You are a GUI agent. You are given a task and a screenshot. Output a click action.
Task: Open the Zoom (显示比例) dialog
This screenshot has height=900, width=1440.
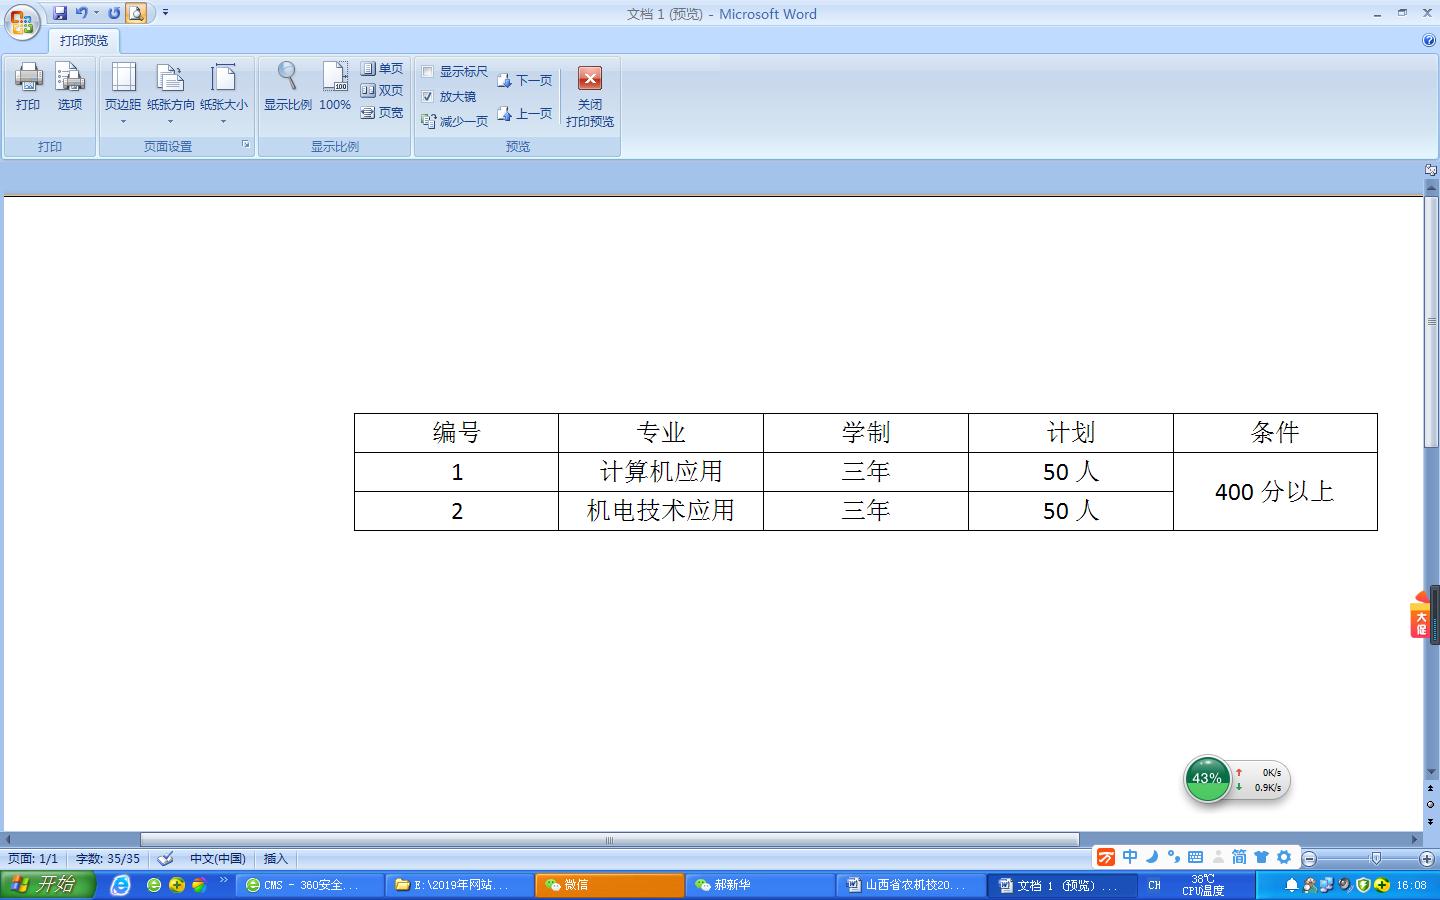(287, 86)
